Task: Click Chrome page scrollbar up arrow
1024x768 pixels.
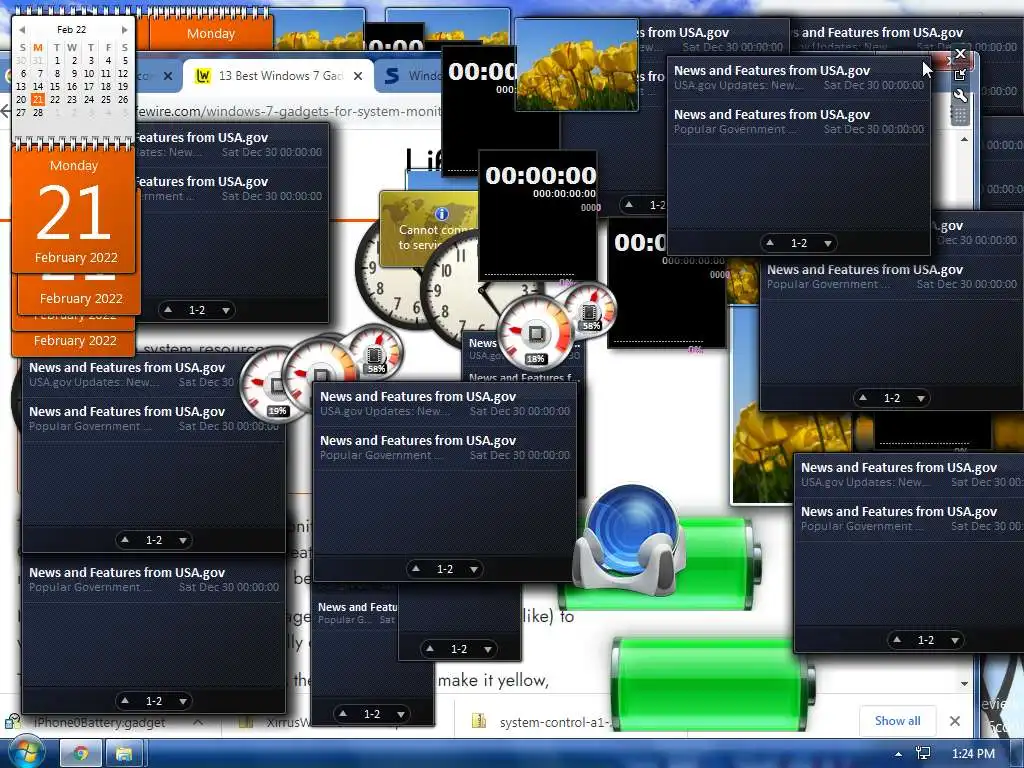Action: pyautogui.click(x=965, y=139)
